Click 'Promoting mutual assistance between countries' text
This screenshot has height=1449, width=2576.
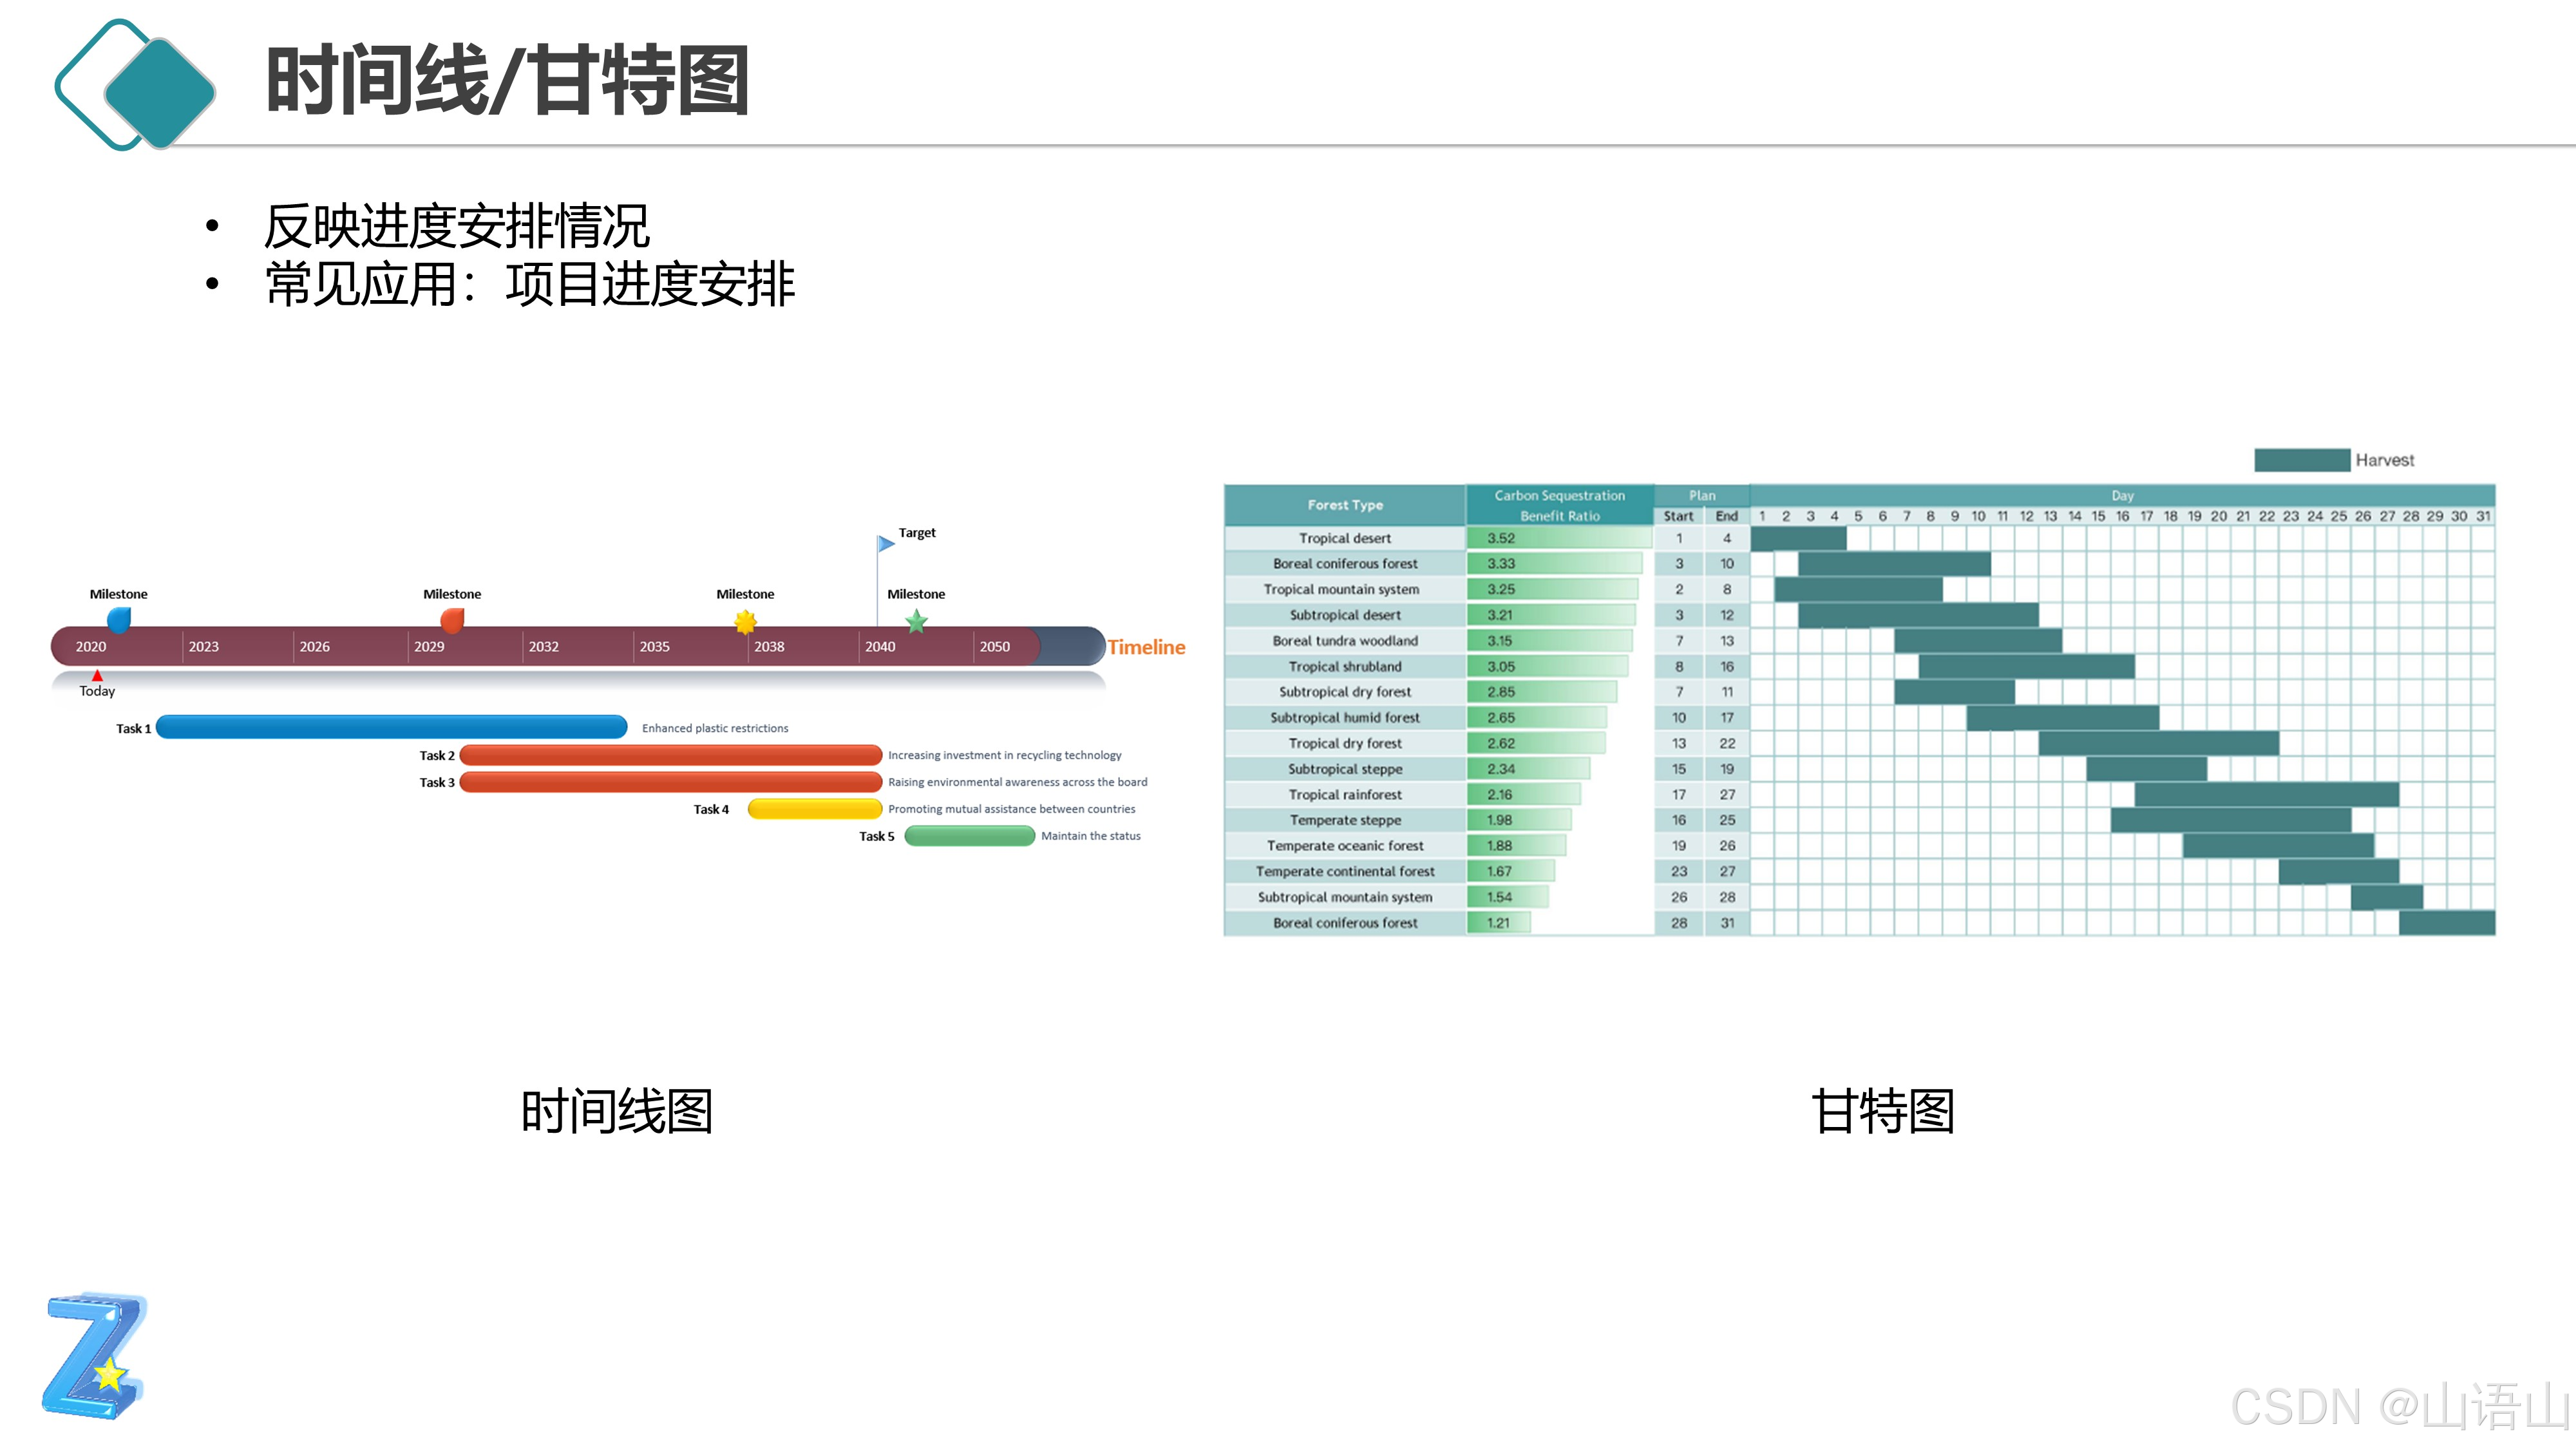(x=1012, y=809)
